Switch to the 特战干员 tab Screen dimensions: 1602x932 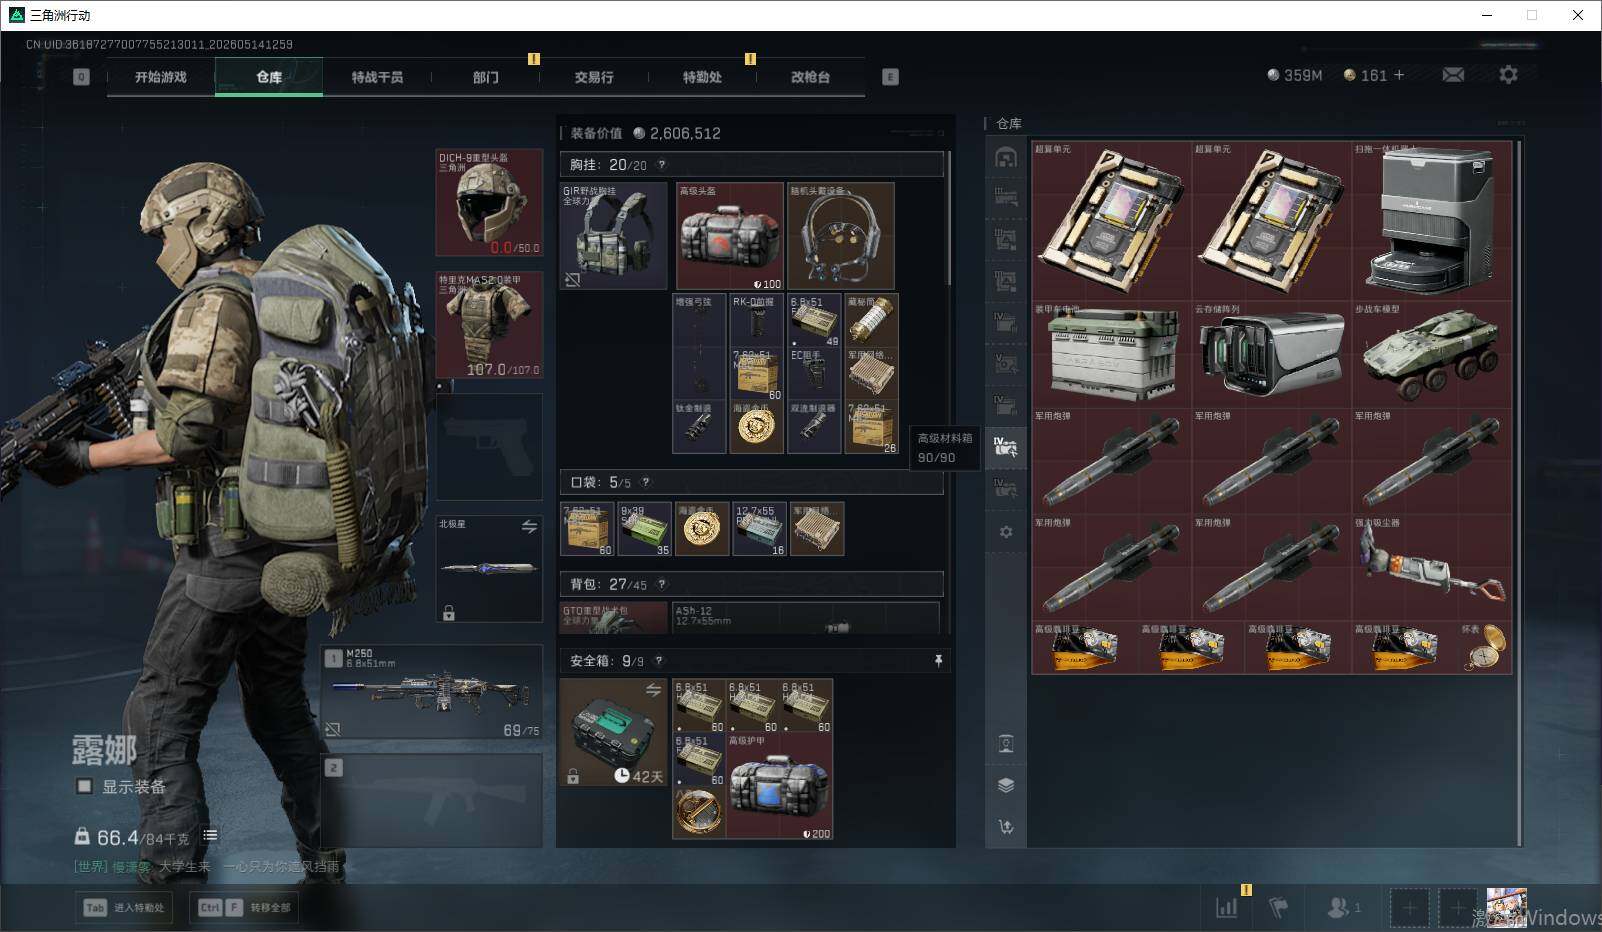pos(377,77)
